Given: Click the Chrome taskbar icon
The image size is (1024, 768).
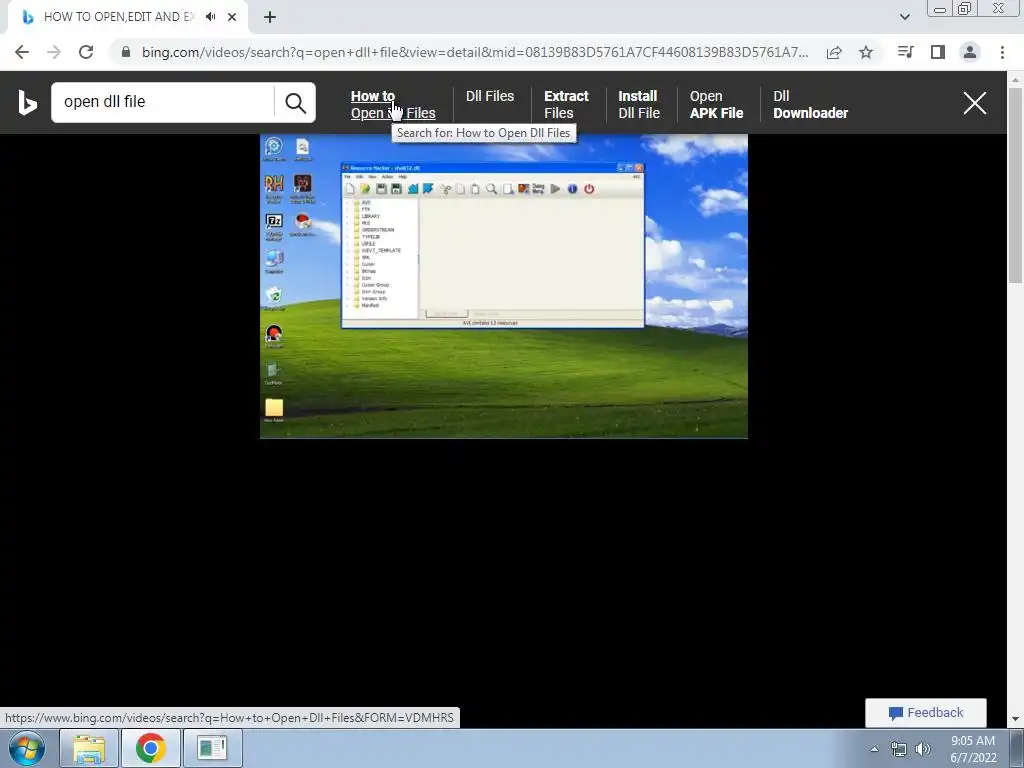Looking at the screenshot, I should 150,748.
